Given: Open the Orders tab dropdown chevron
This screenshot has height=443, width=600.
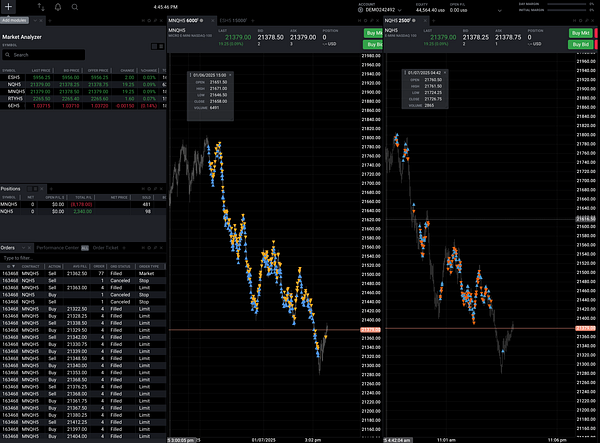Looking at the screenshot, I should tap(23, 248).
